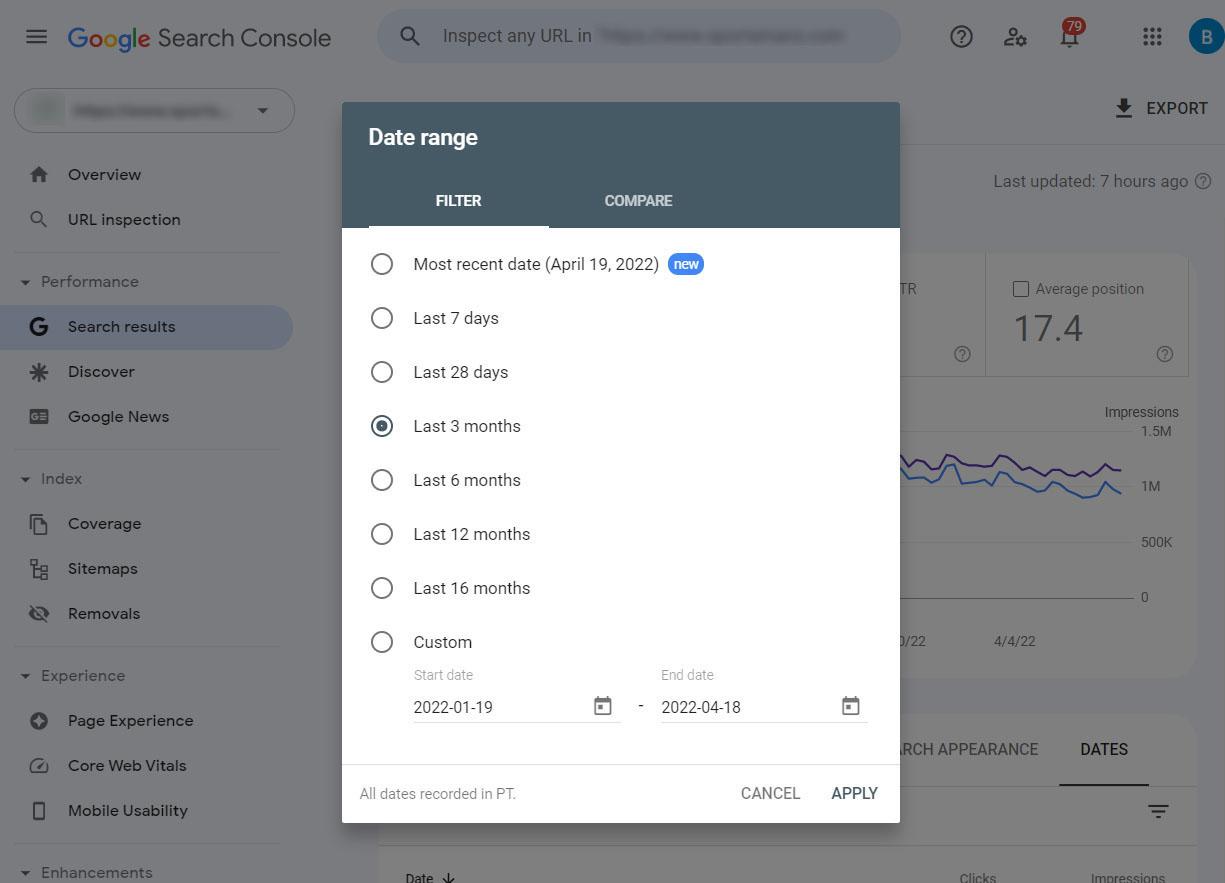
Task: Click the Removals crossed-eye icon
Action: [x=39, y=613]
